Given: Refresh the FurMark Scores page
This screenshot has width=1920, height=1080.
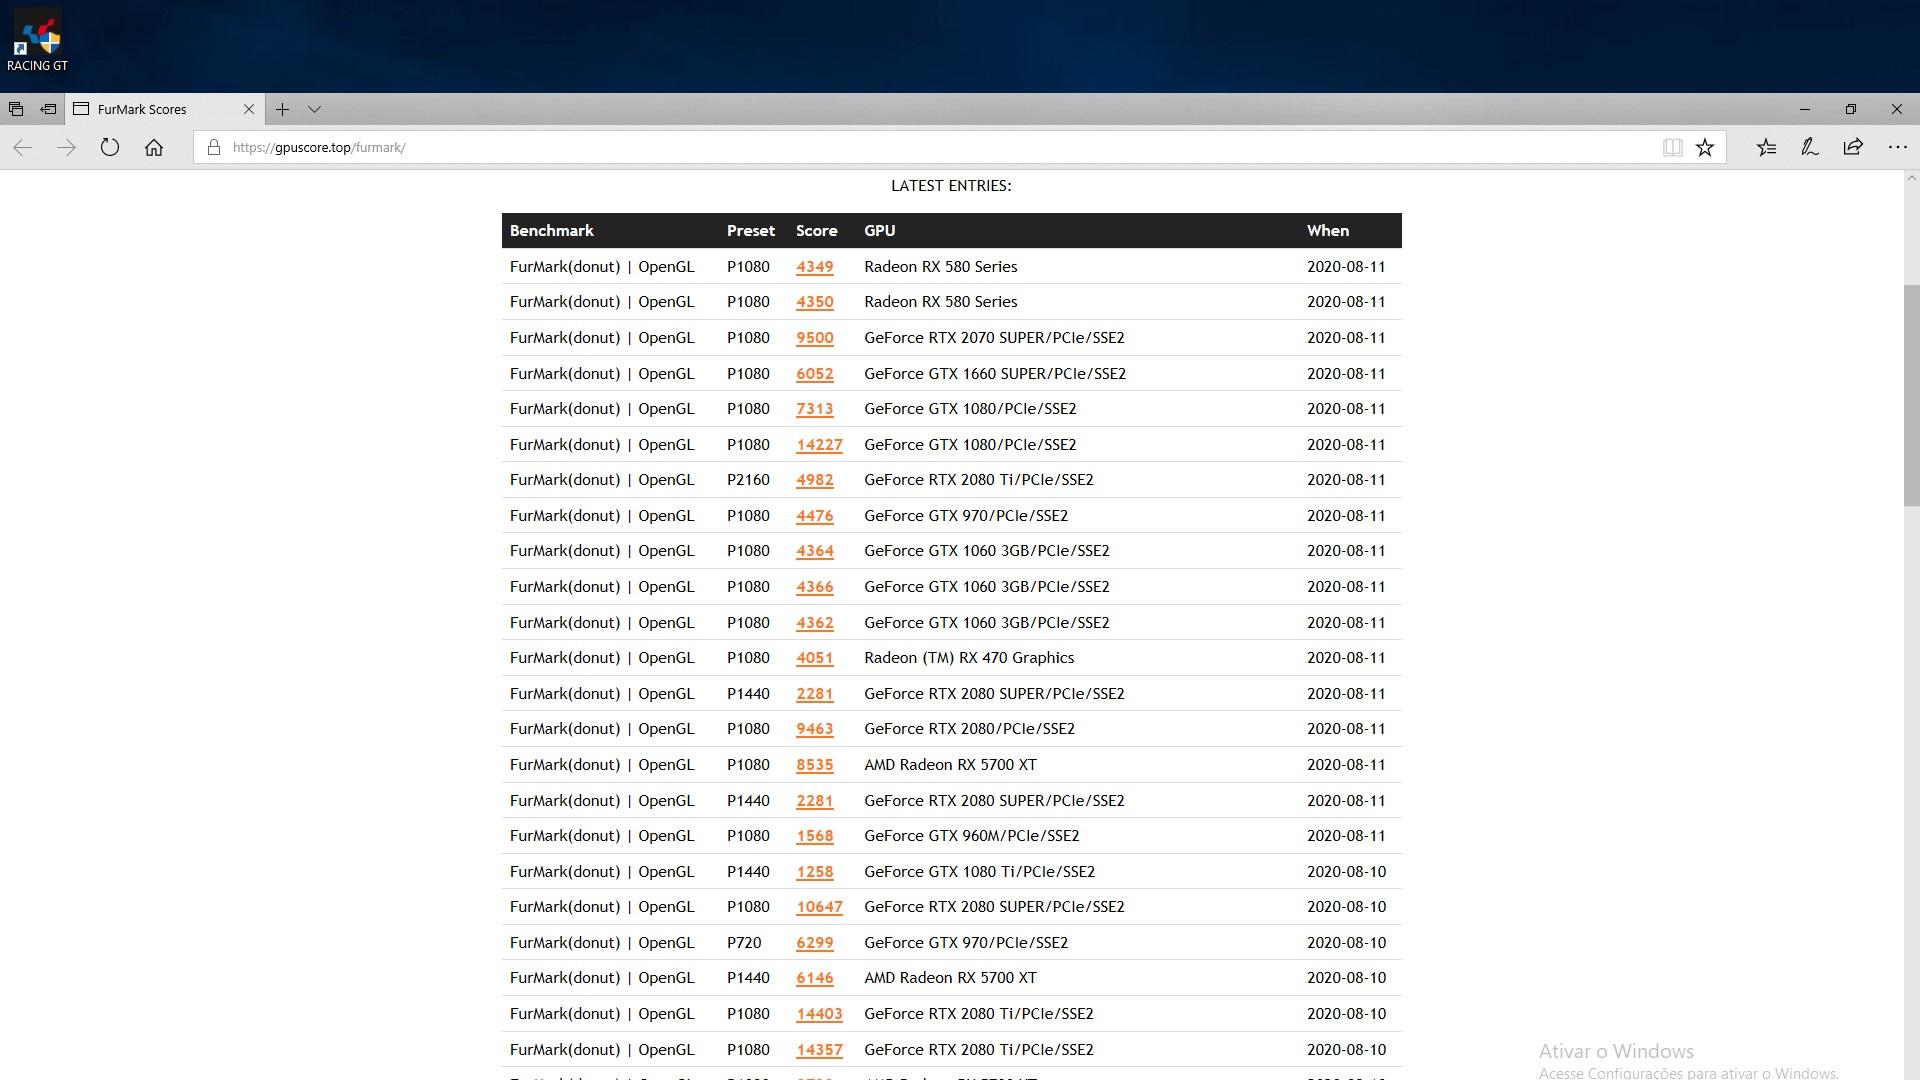Looking at the screenshot, I should point(110,147).
